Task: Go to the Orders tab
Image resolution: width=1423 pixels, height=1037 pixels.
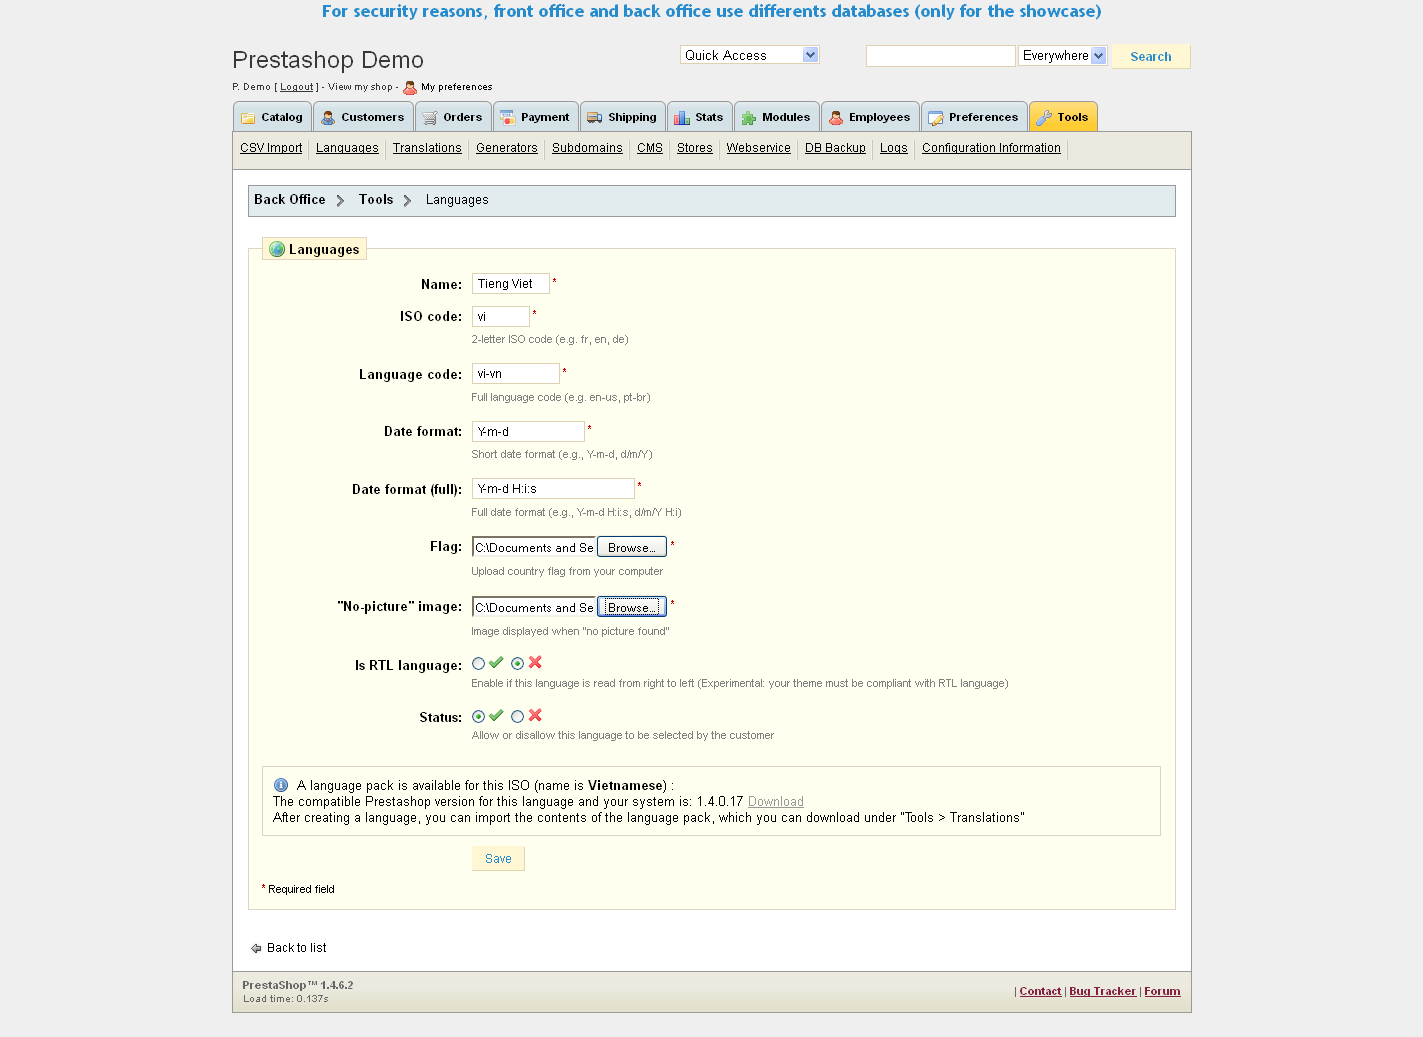Action: (x=453, y=117)
